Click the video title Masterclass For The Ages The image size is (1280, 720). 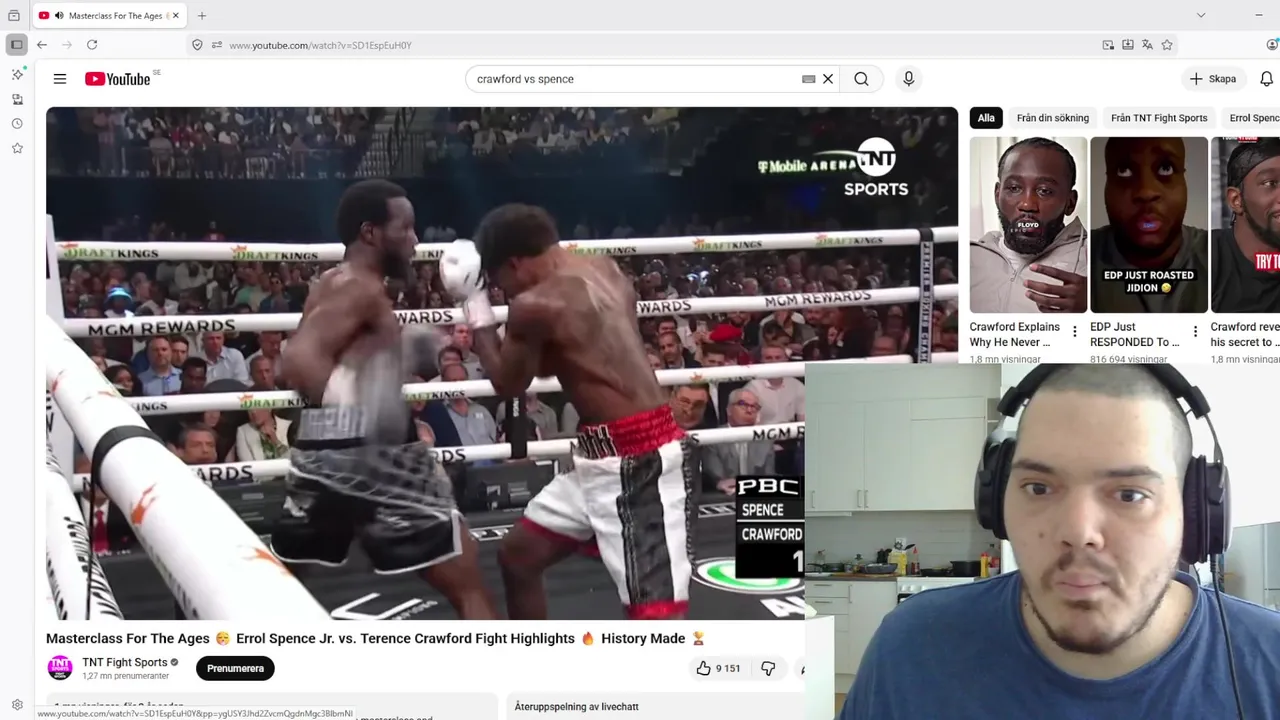376,638
